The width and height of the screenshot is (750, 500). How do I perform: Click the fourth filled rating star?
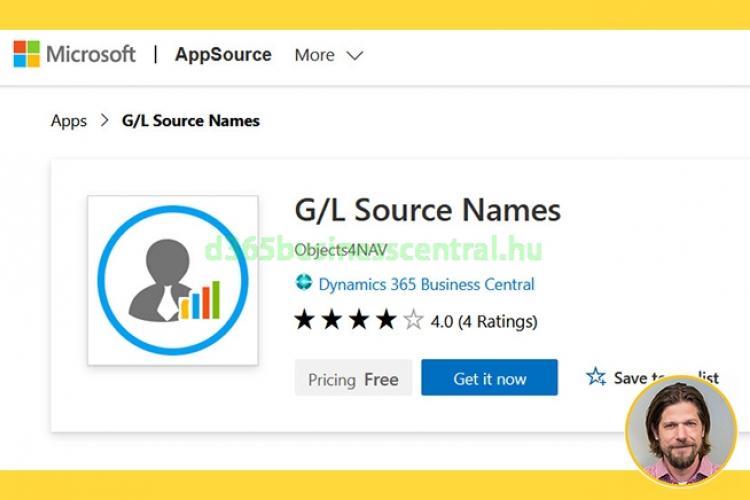click(386, 321)
